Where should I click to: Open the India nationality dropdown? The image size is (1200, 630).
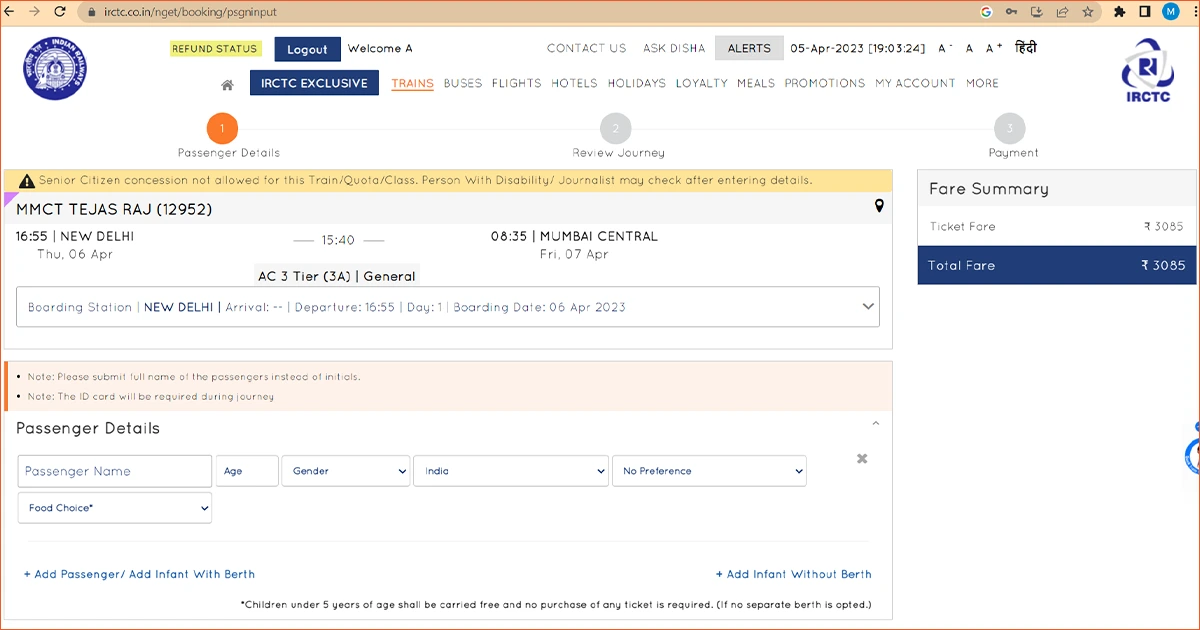pyautogui.click(x=511, y=471)
